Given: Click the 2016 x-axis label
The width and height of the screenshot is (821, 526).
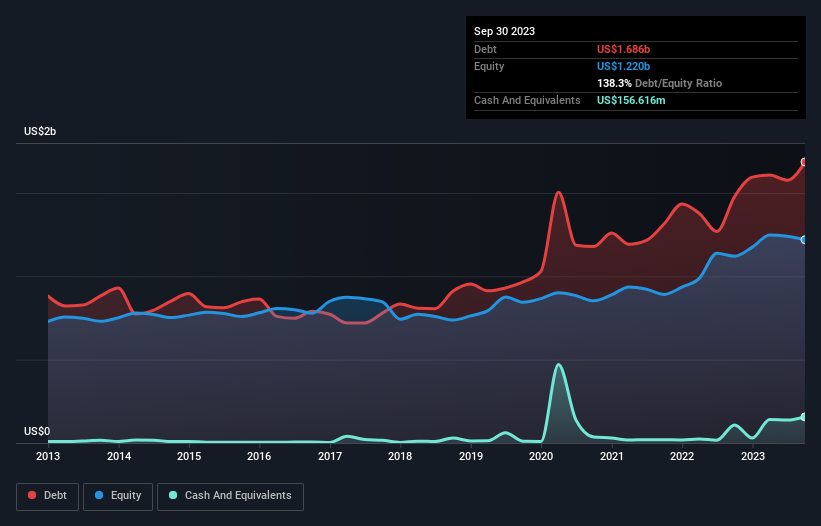Looking at the screenshot, I should coord(259,456).
